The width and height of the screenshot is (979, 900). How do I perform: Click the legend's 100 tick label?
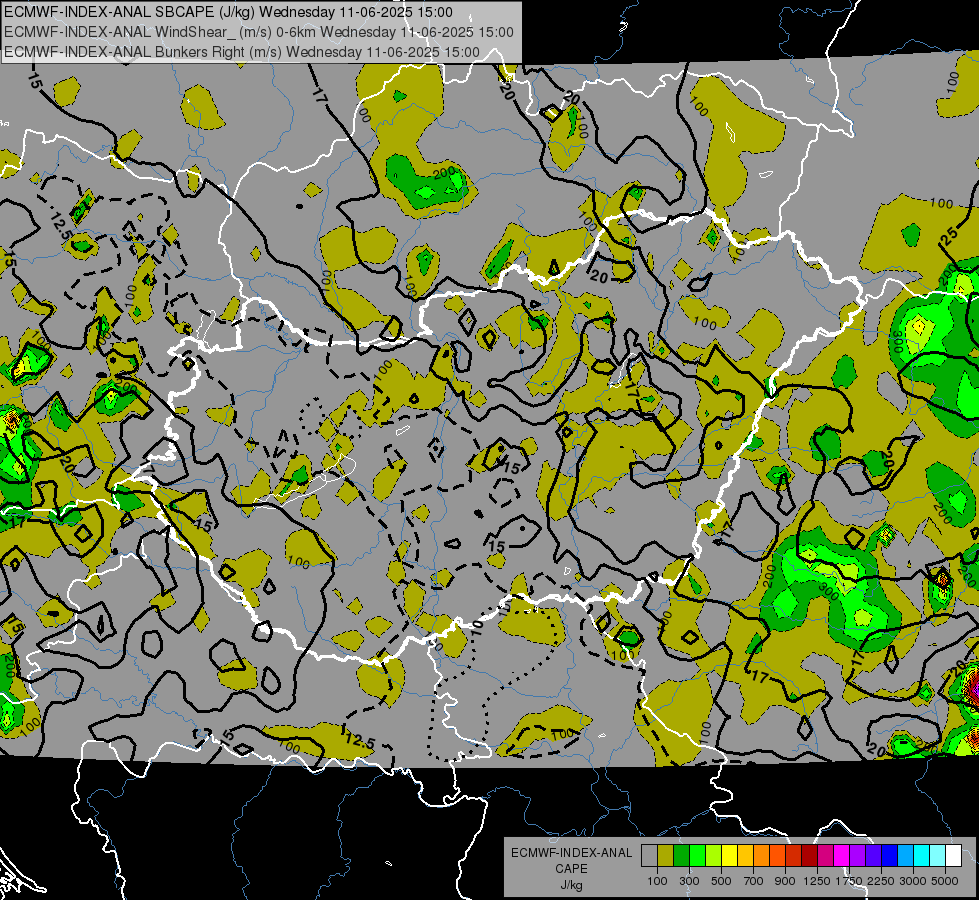tap(657, 881)
